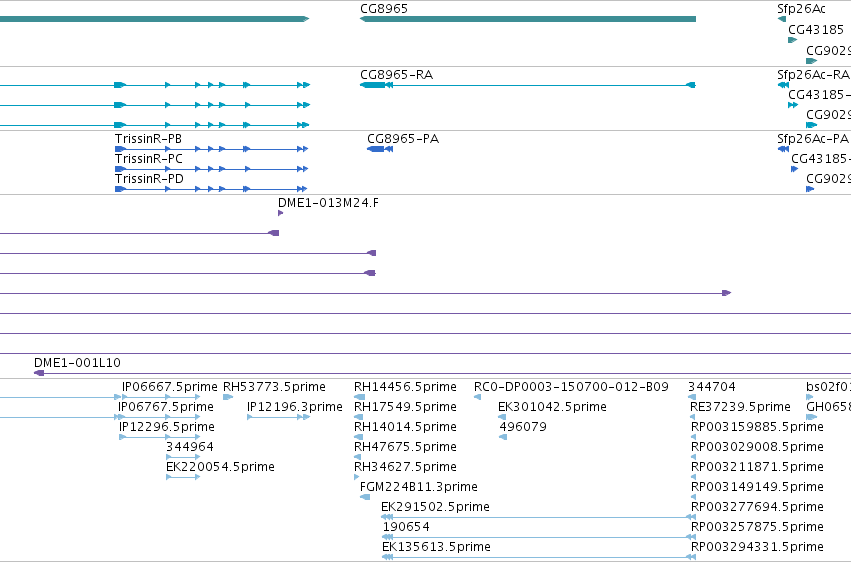Select the IP12196.3prime EST label
The width and height of the screenshot is (851, 562).
(x=295, y=407)
